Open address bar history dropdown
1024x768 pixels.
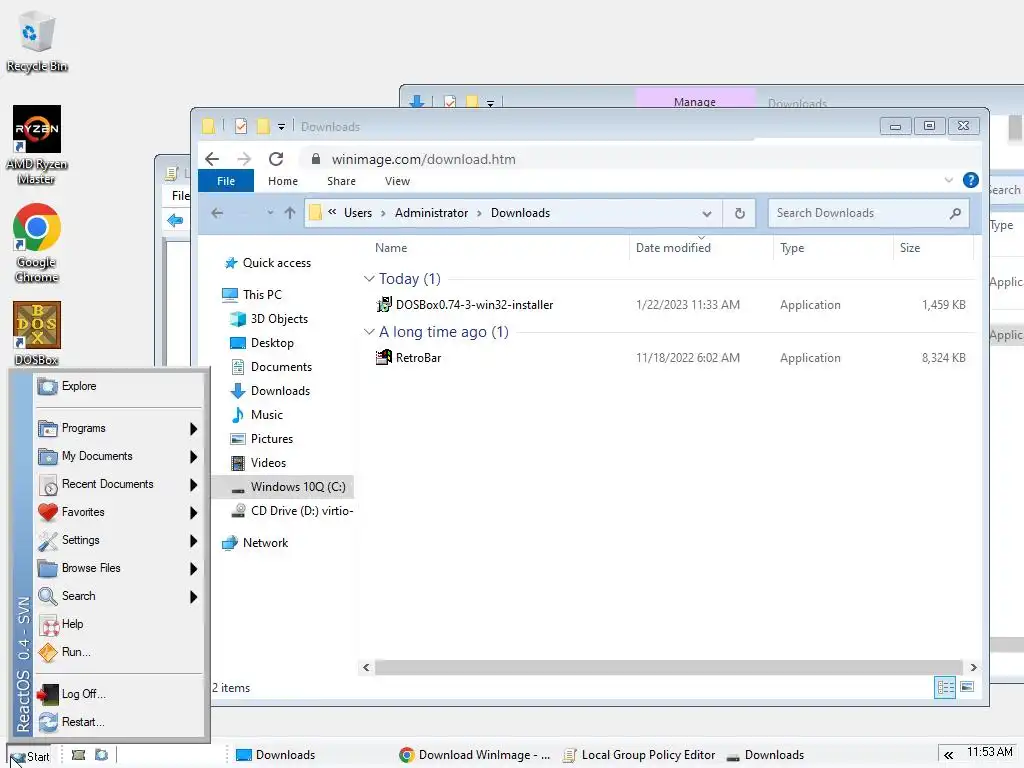(x=707, y=214)
